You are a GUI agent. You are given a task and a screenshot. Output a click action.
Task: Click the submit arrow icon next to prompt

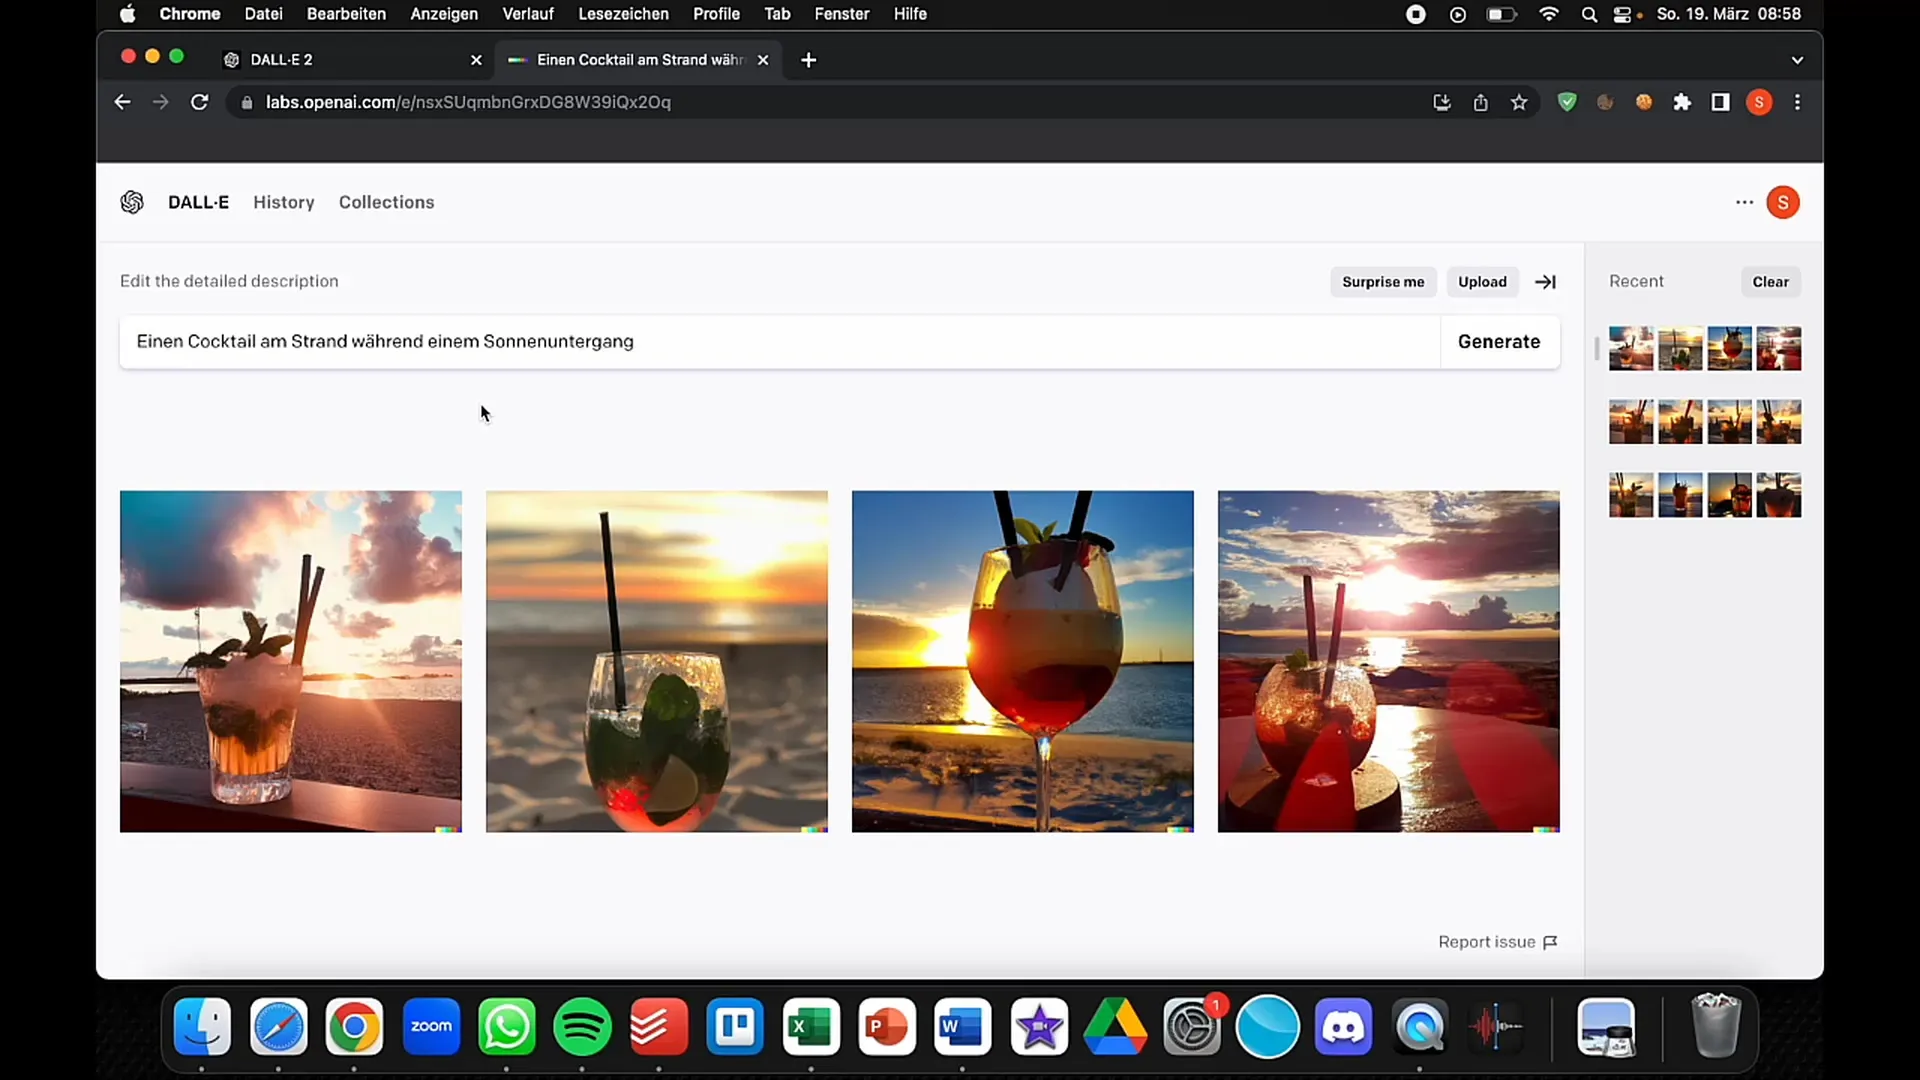(1543, 281)
